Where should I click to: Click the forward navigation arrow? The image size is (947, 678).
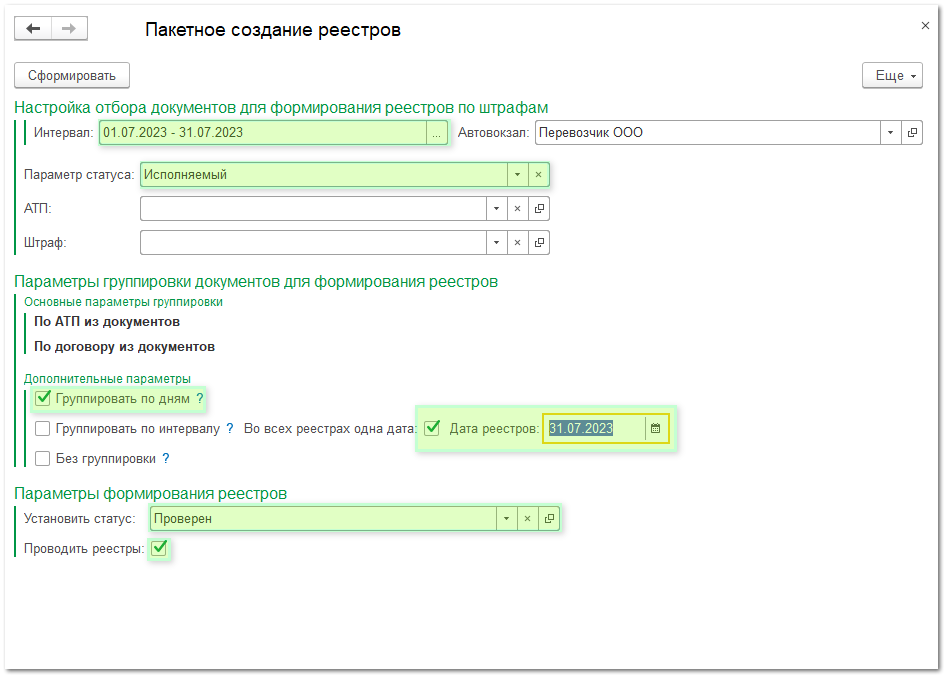click(69, 28)
